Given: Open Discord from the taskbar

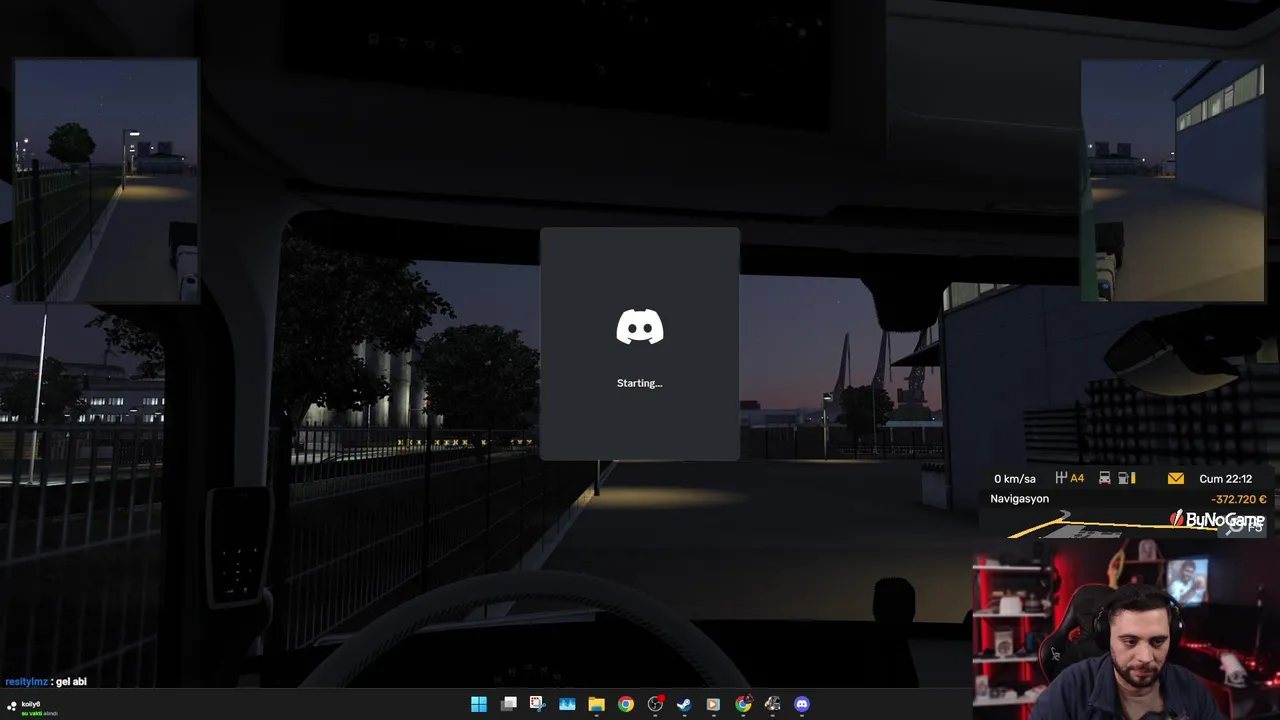Looking at the screenshot, I should (x=801, y=704).
